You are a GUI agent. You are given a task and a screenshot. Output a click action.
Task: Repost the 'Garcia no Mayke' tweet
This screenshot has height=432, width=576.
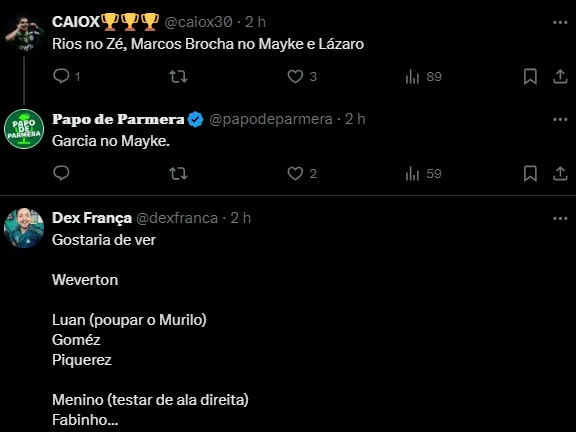click(178, 173)
